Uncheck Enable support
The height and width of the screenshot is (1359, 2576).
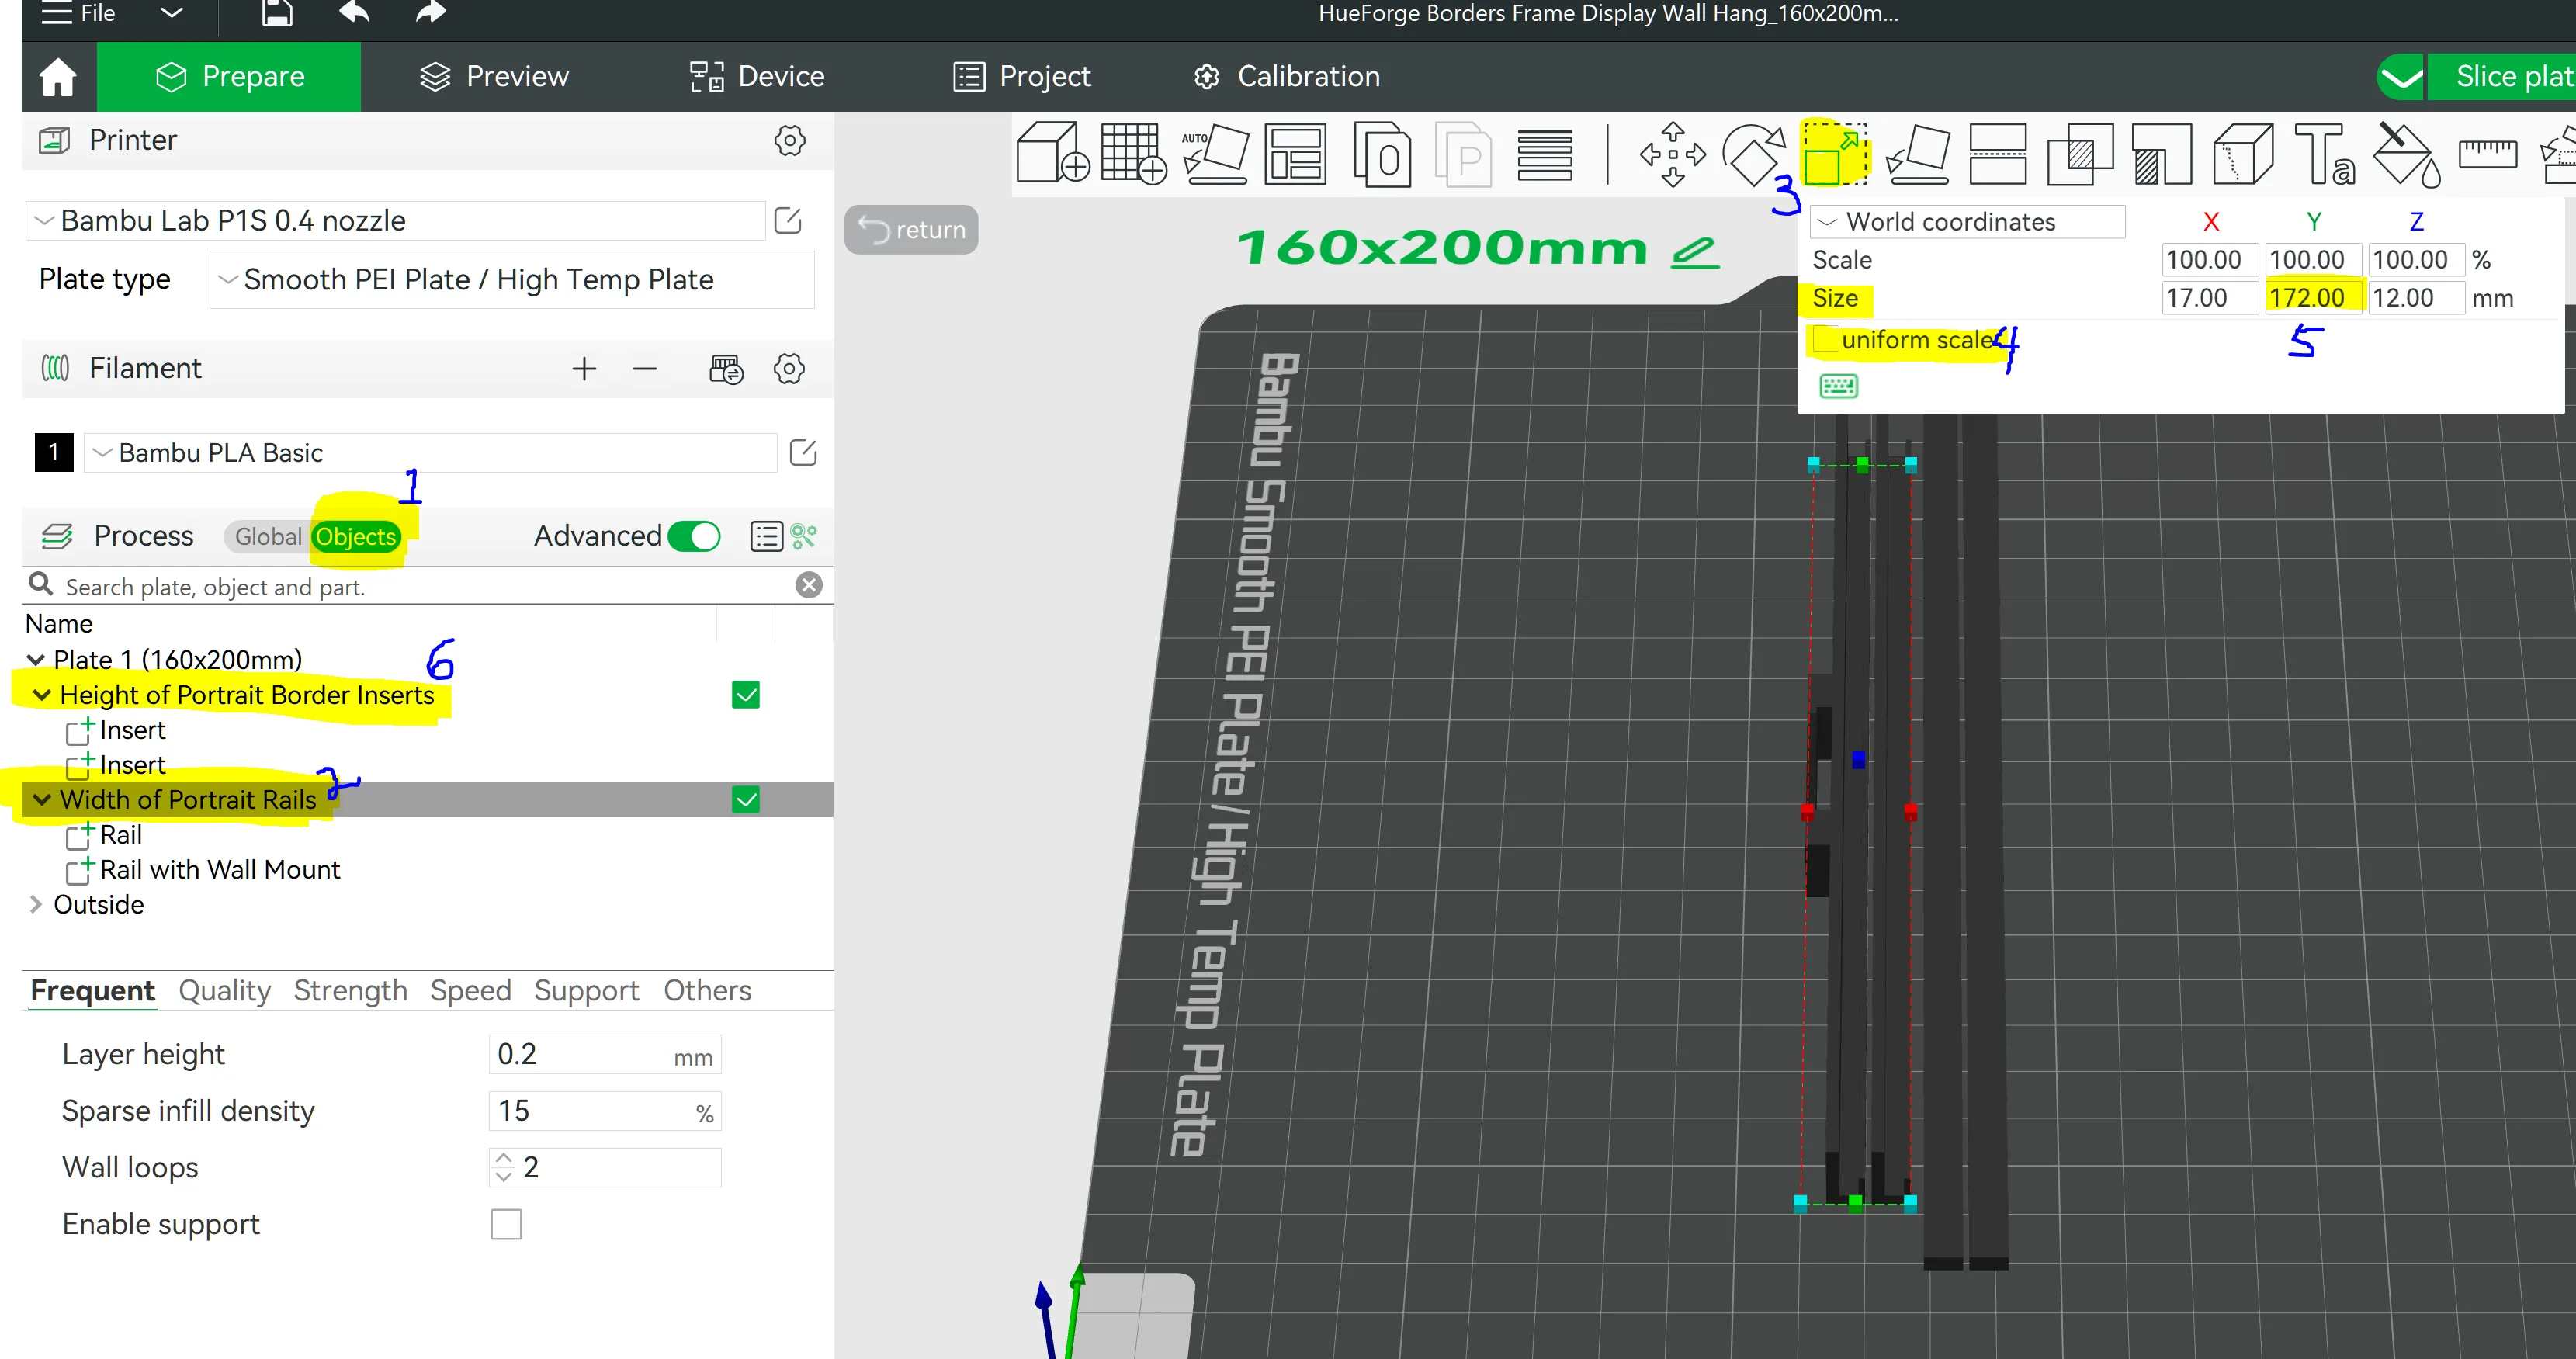tap(506, 1224)
